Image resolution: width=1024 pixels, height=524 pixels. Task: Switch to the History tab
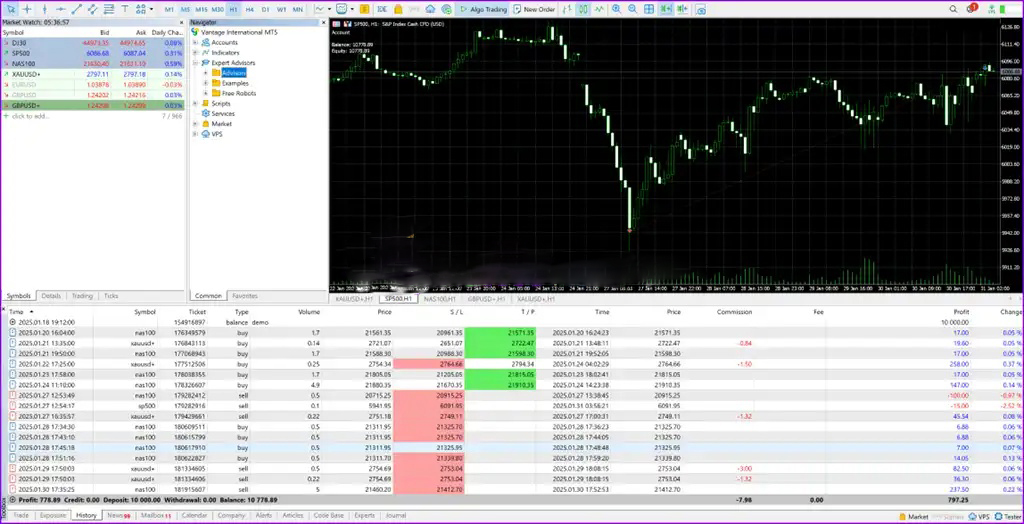pos(86,515)
